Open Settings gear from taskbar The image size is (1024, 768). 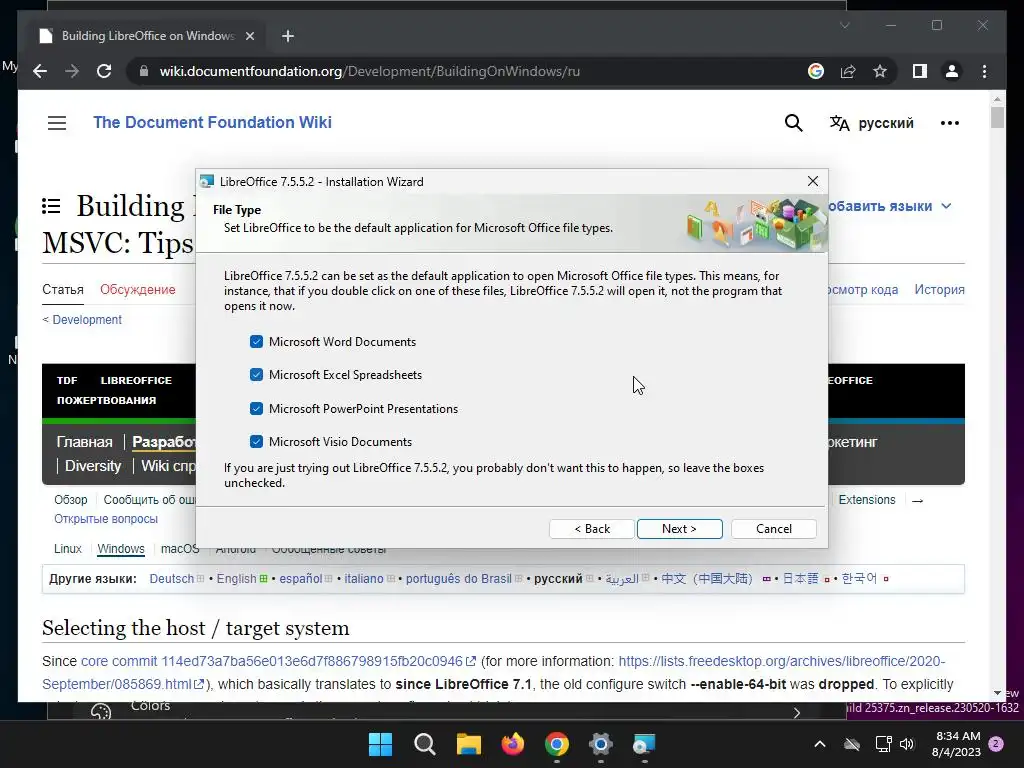[x=600, y=744]
